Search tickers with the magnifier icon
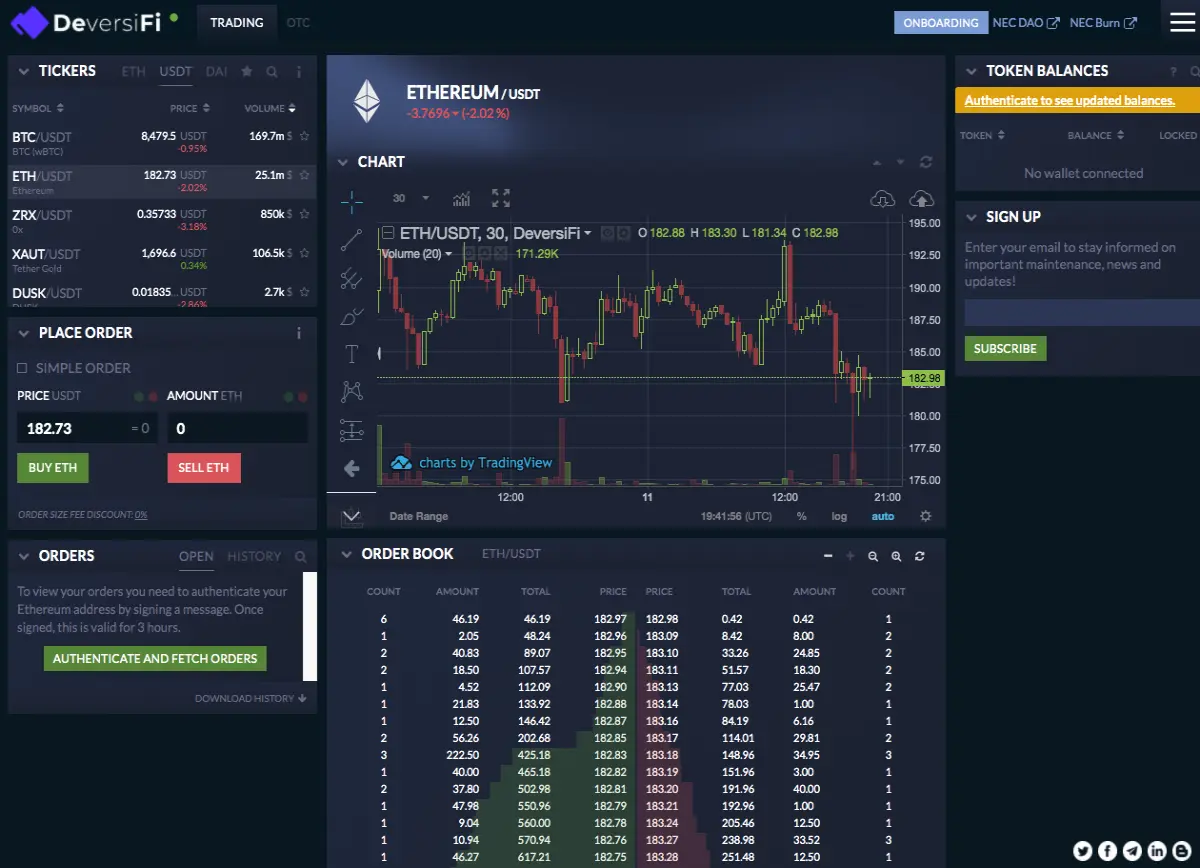The width and height of the screenshot is (1200, 868). click(272, 72)
